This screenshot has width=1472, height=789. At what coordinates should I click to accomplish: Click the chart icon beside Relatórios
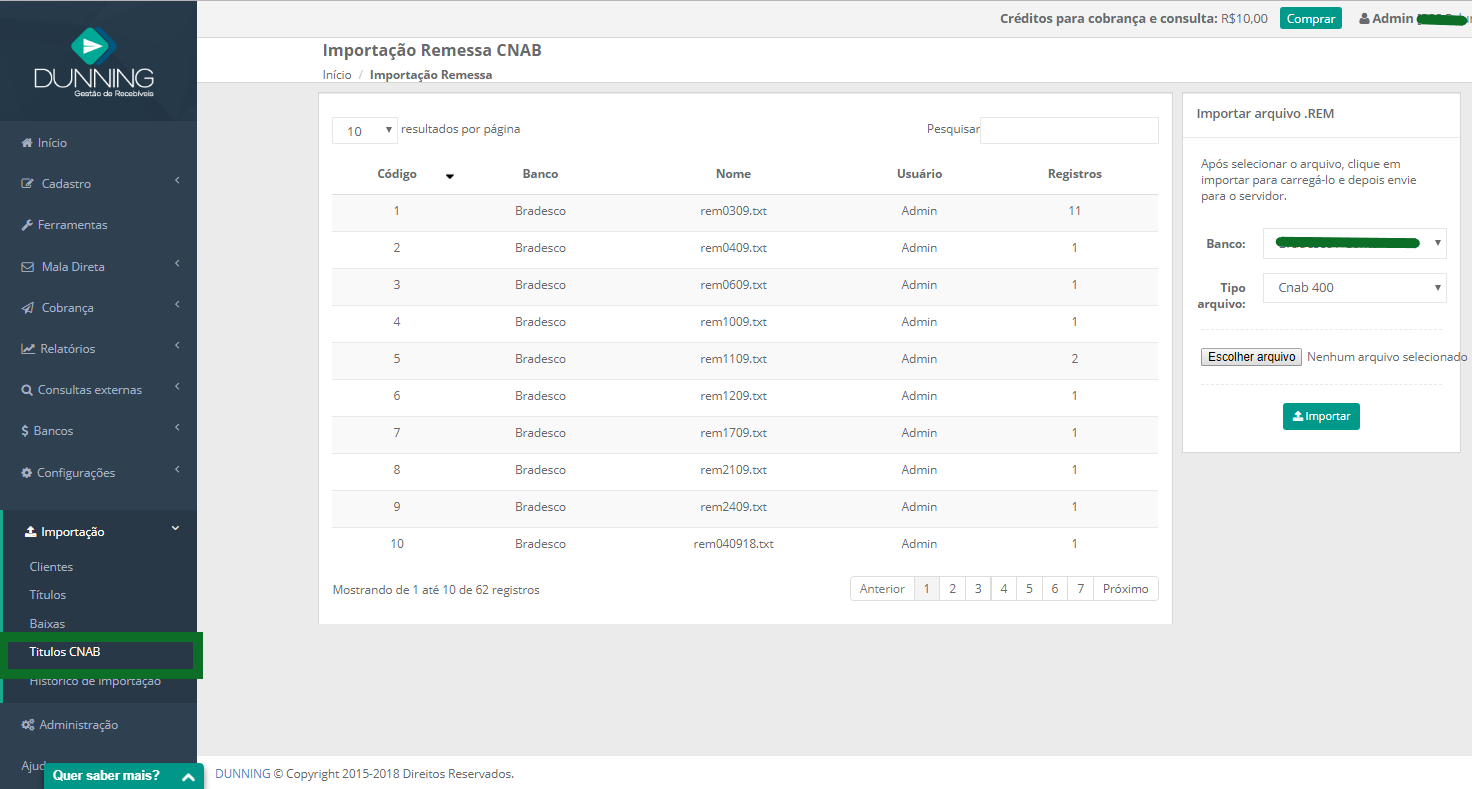click(x=28, y=349)
